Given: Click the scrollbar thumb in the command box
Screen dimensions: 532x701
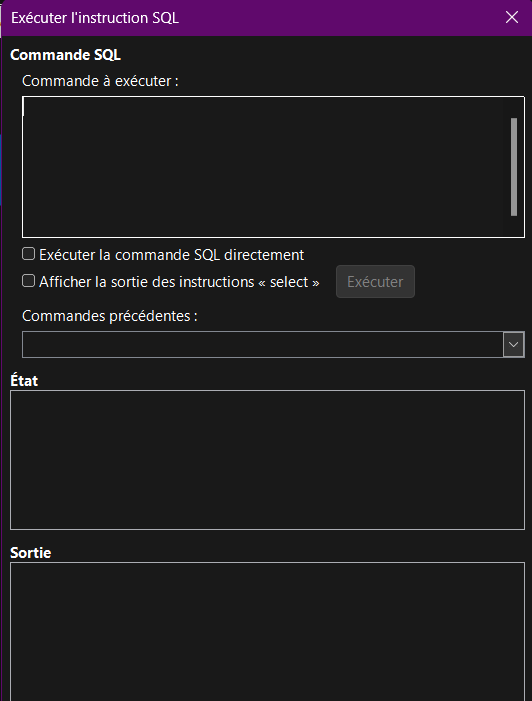Looking at the screenshot, I should click(x=514, y=167).
